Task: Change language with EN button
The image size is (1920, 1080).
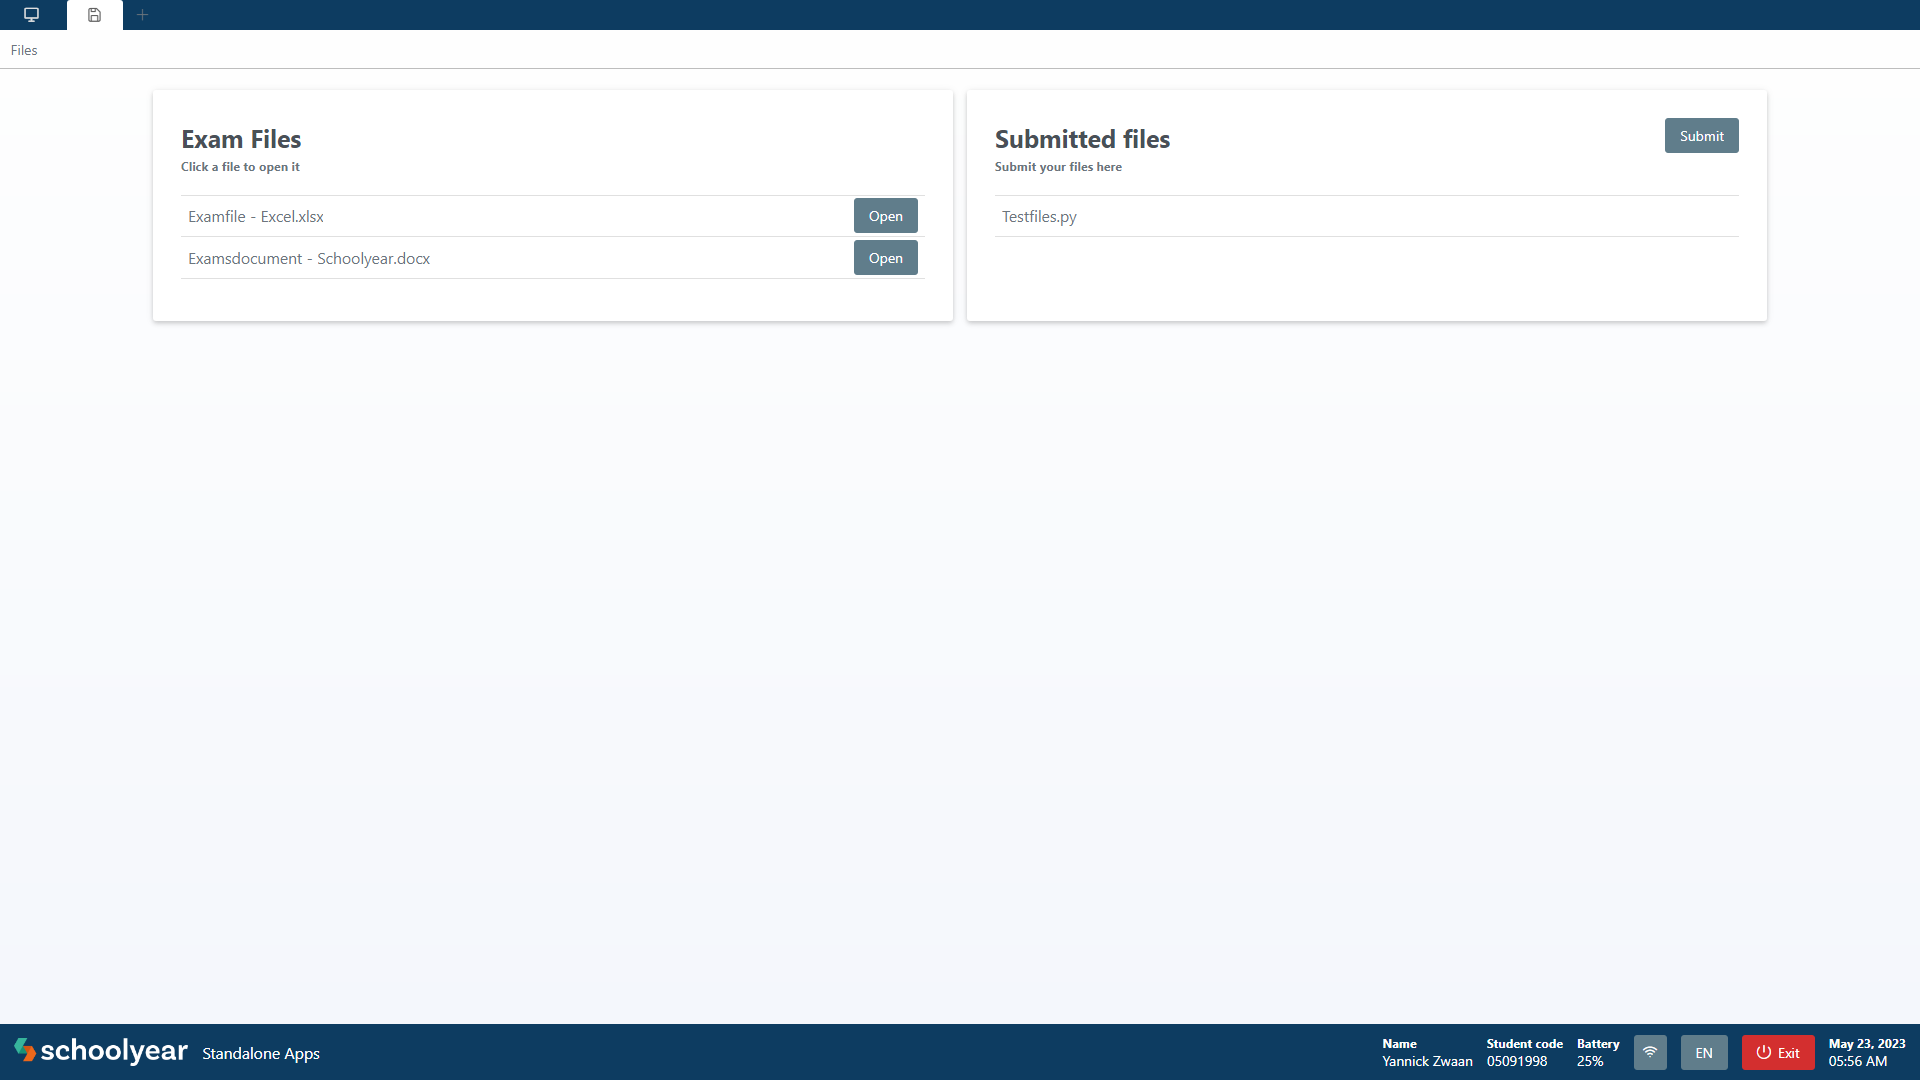Action: pyautogui.click(x=1704, y=1052)
